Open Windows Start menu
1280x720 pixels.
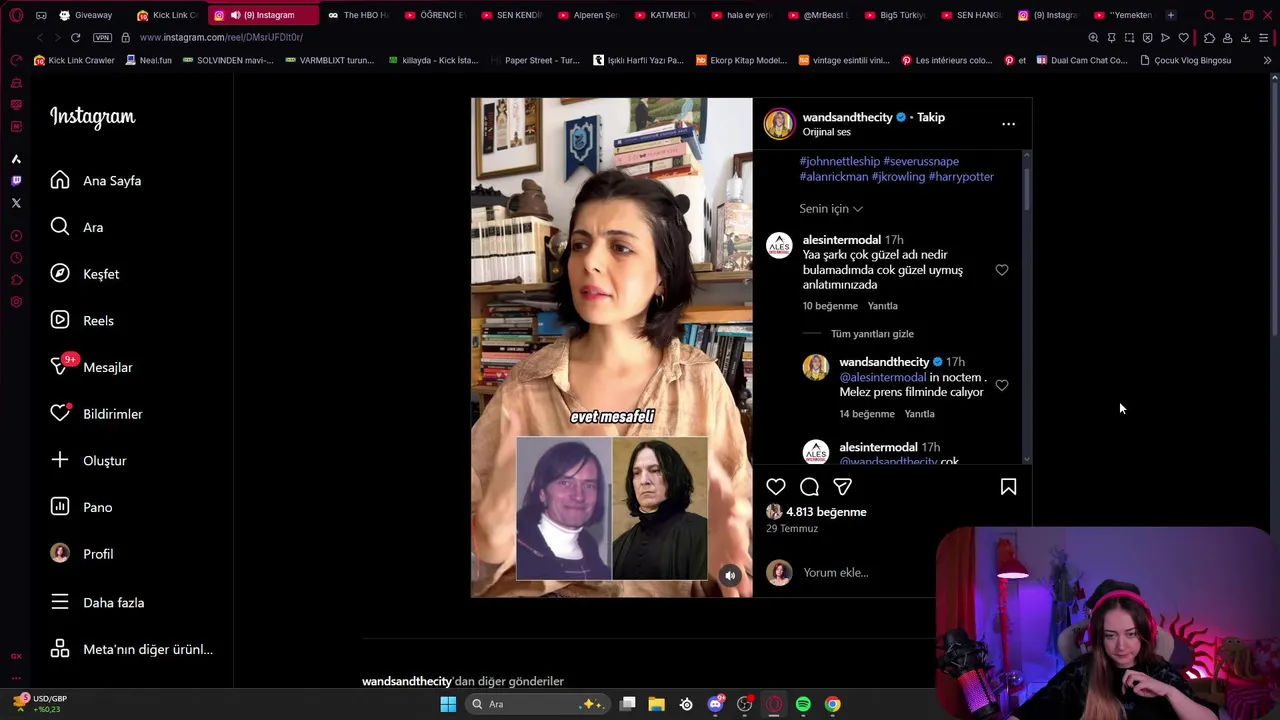click(x=448, y=704)
